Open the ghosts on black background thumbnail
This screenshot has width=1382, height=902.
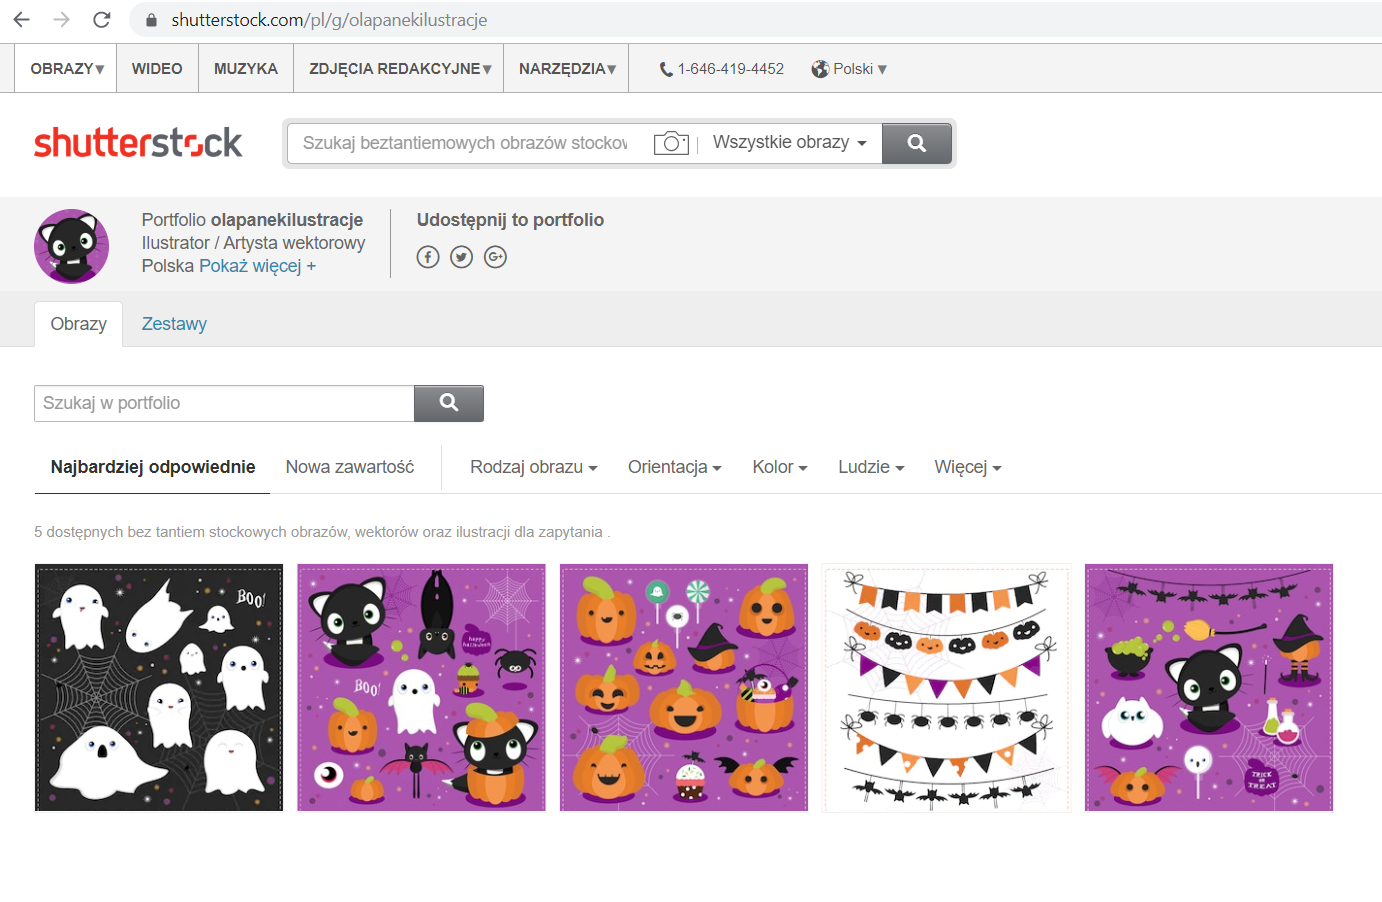pyautogui.click(x=159, y=687)
